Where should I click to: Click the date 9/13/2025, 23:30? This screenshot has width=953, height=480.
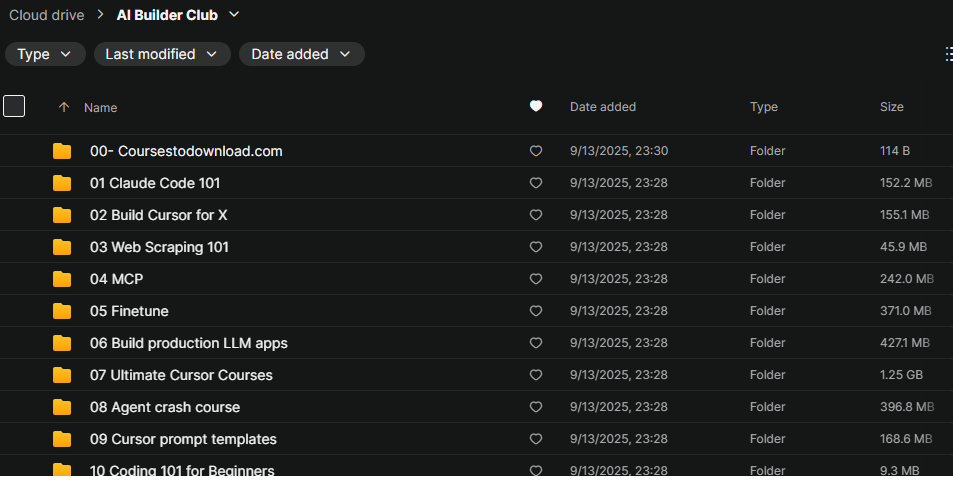tap(619, 151)
